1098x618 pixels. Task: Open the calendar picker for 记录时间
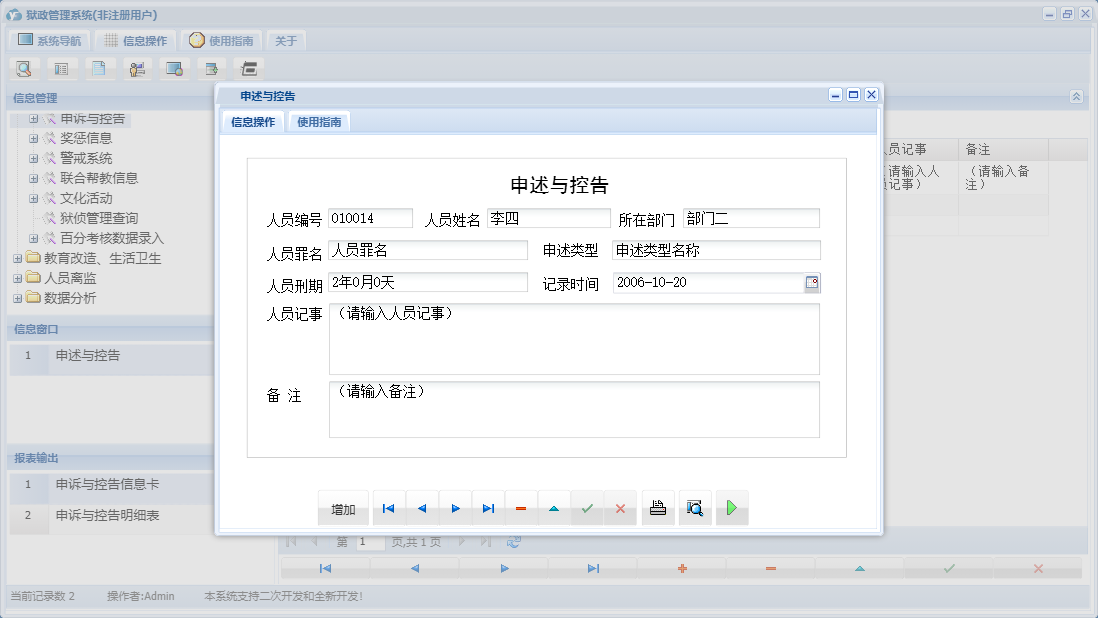(813, 283)
